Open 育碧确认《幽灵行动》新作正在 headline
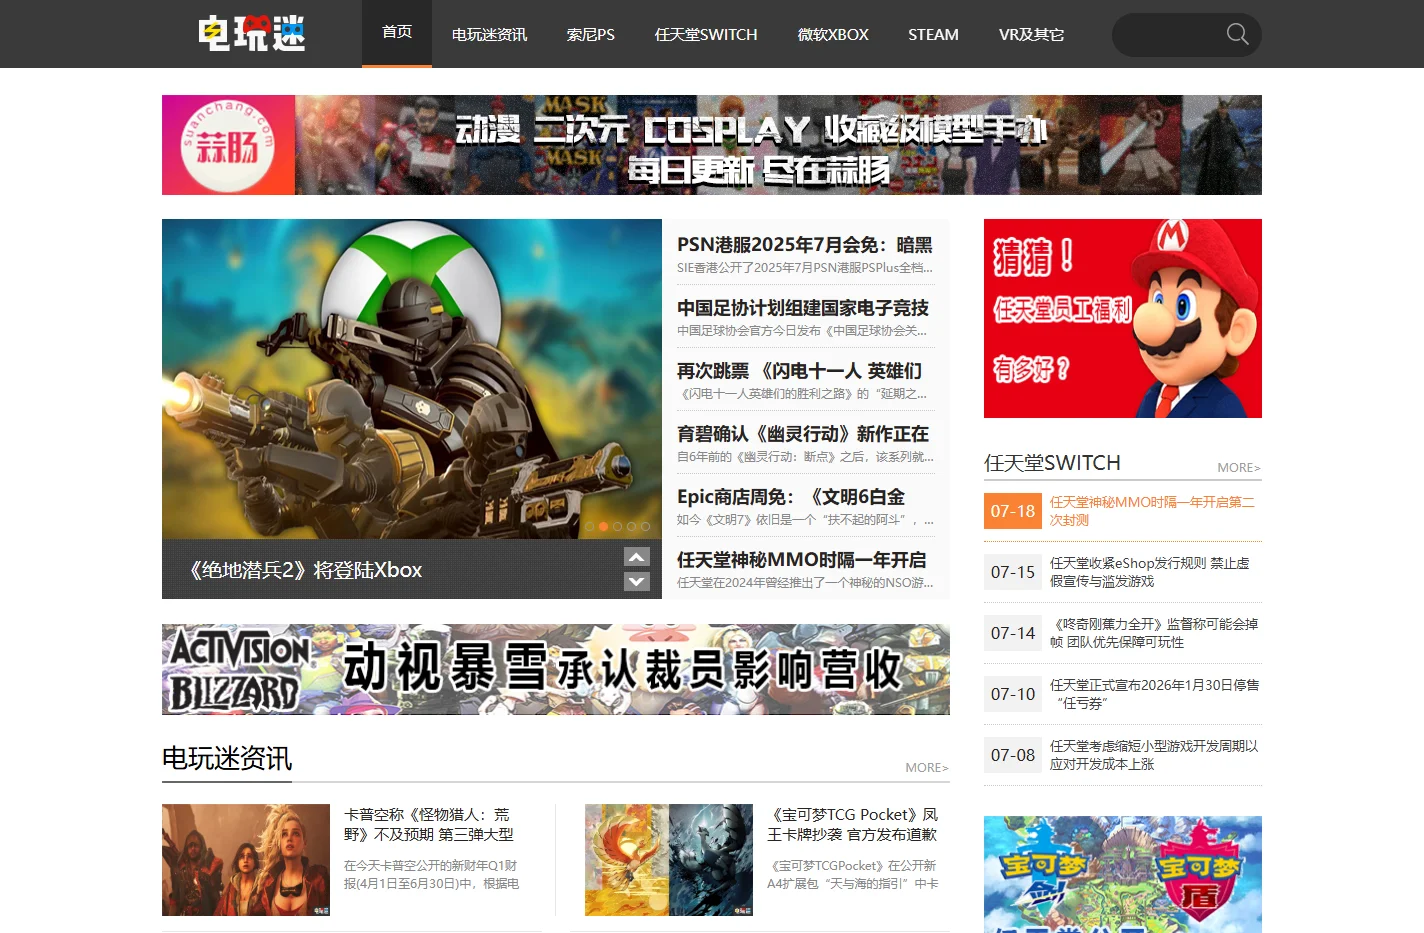The width and height of the screenshot is (1424, 933). tap(803, 434)
